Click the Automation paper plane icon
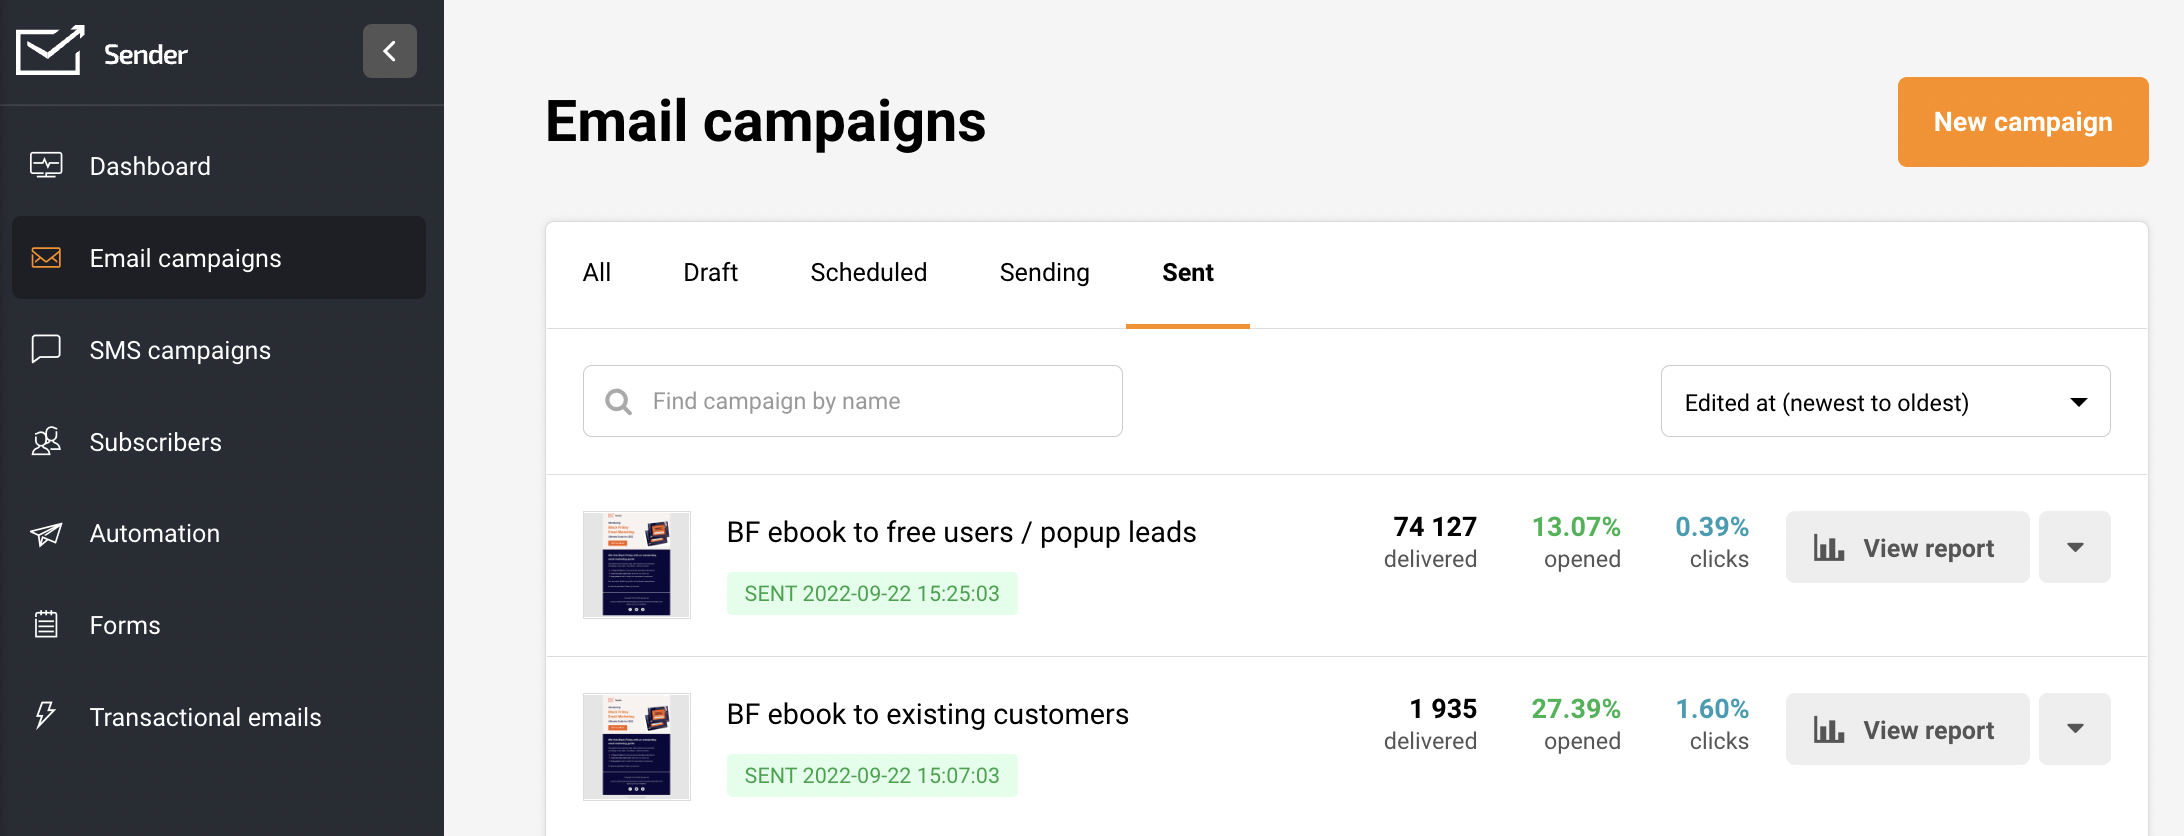The height and width of the screenshot is (836, 2184). coord(46,533)
